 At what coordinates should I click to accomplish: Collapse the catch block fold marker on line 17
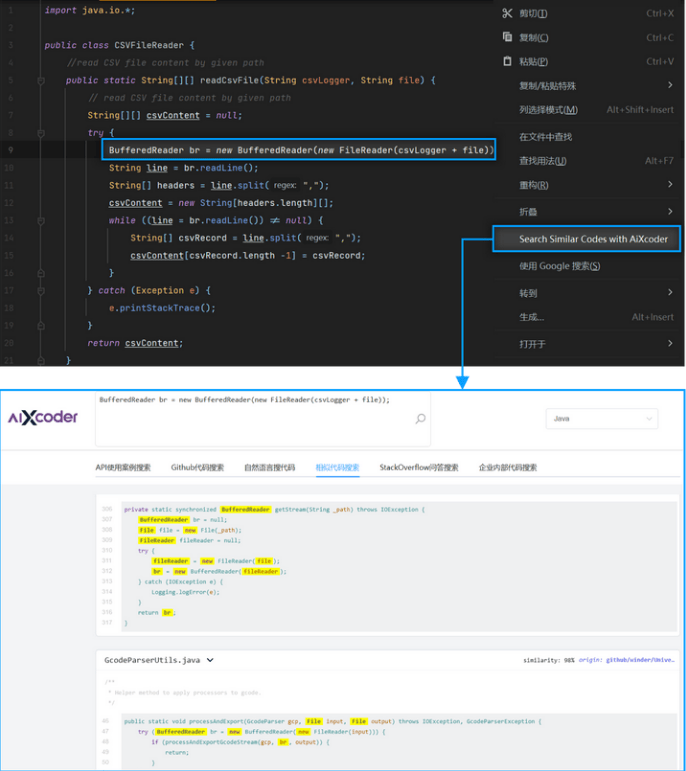point(41,291)
